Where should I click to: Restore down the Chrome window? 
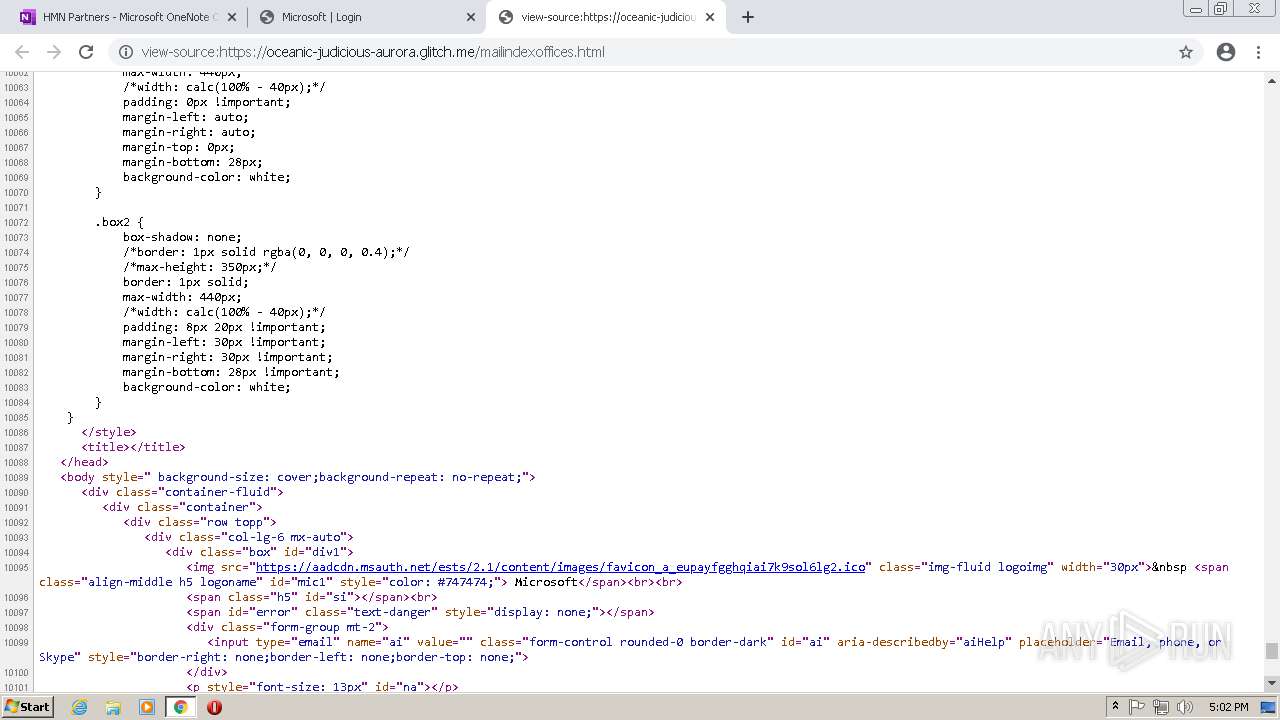(1221, 9)
